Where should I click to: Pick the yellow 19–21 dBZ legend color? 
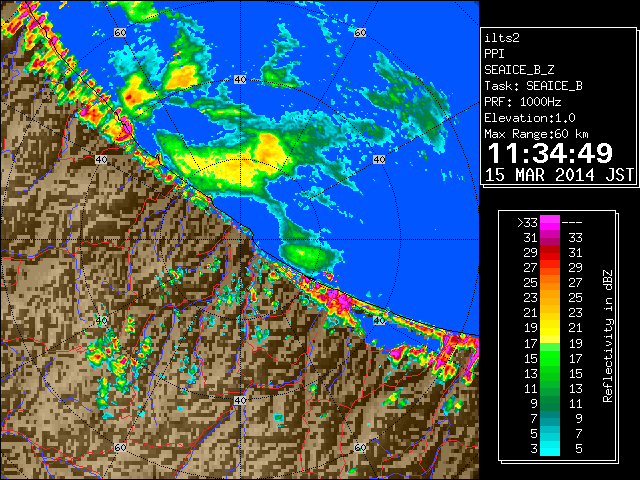pos(550,328)
